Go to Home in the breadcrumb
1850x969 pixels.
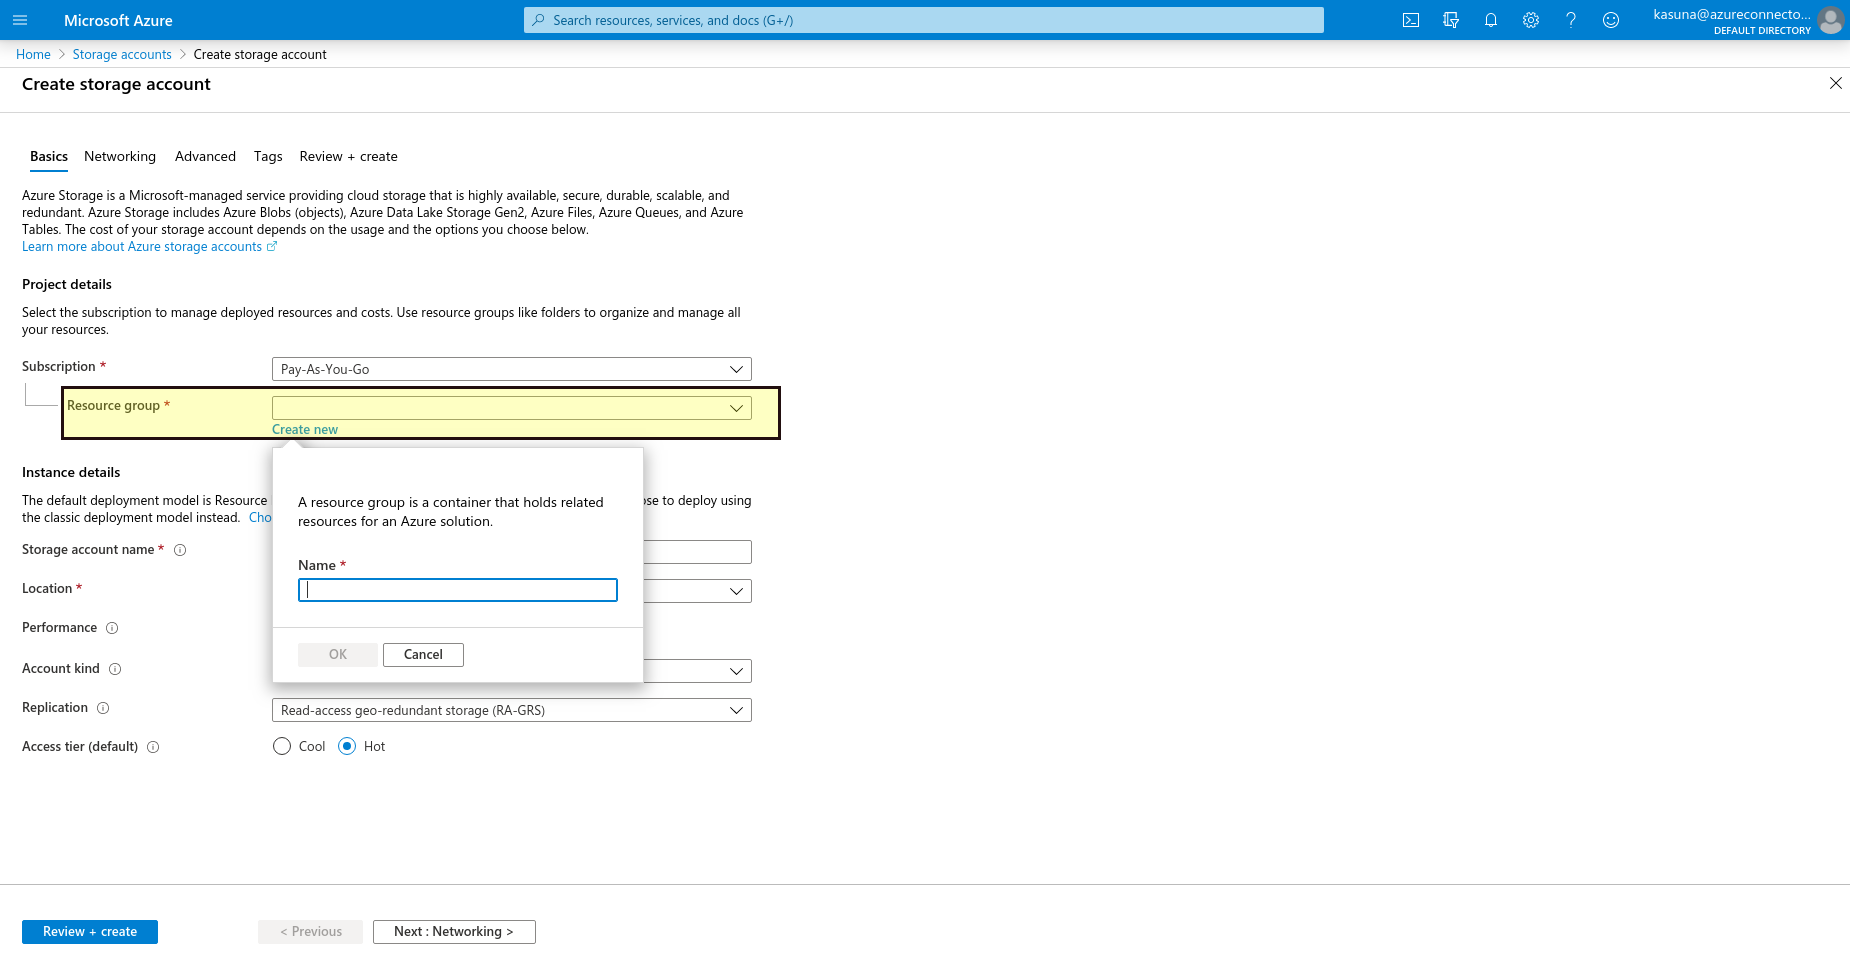pos(33,54)
